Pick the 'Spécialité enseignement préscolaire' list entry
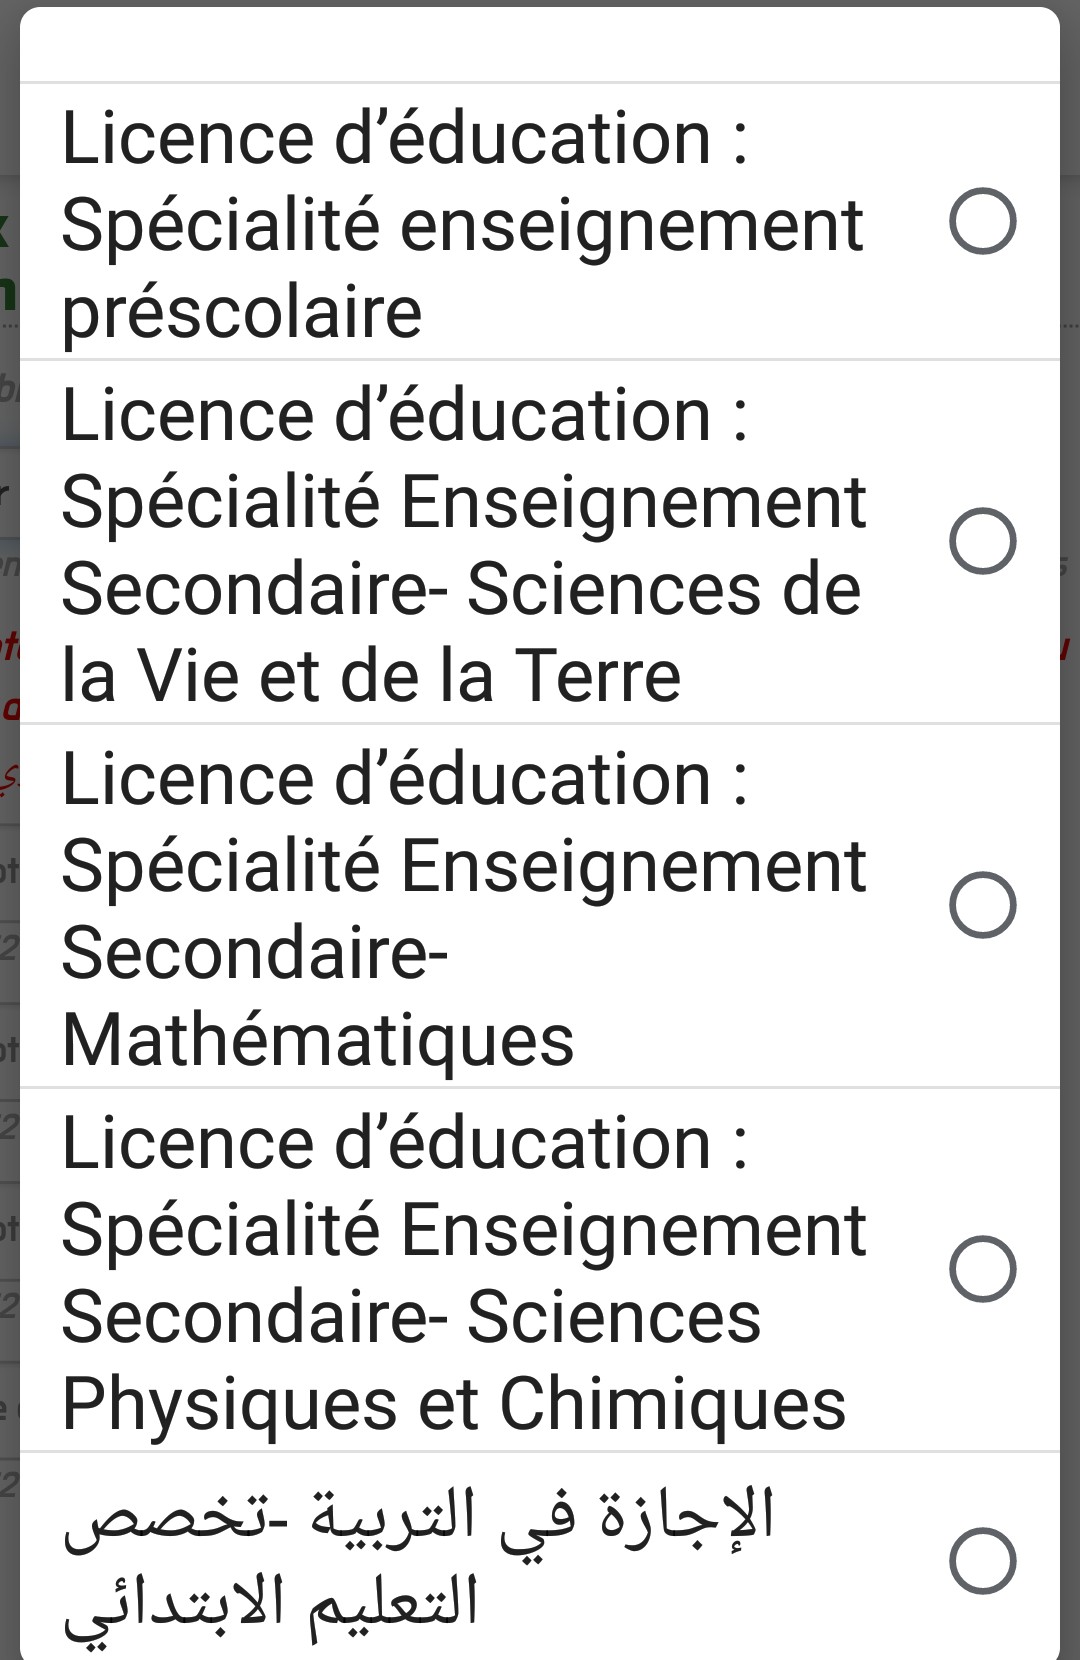The width and height of the screenshot is (1080, 1660). (x=462, y=225)
